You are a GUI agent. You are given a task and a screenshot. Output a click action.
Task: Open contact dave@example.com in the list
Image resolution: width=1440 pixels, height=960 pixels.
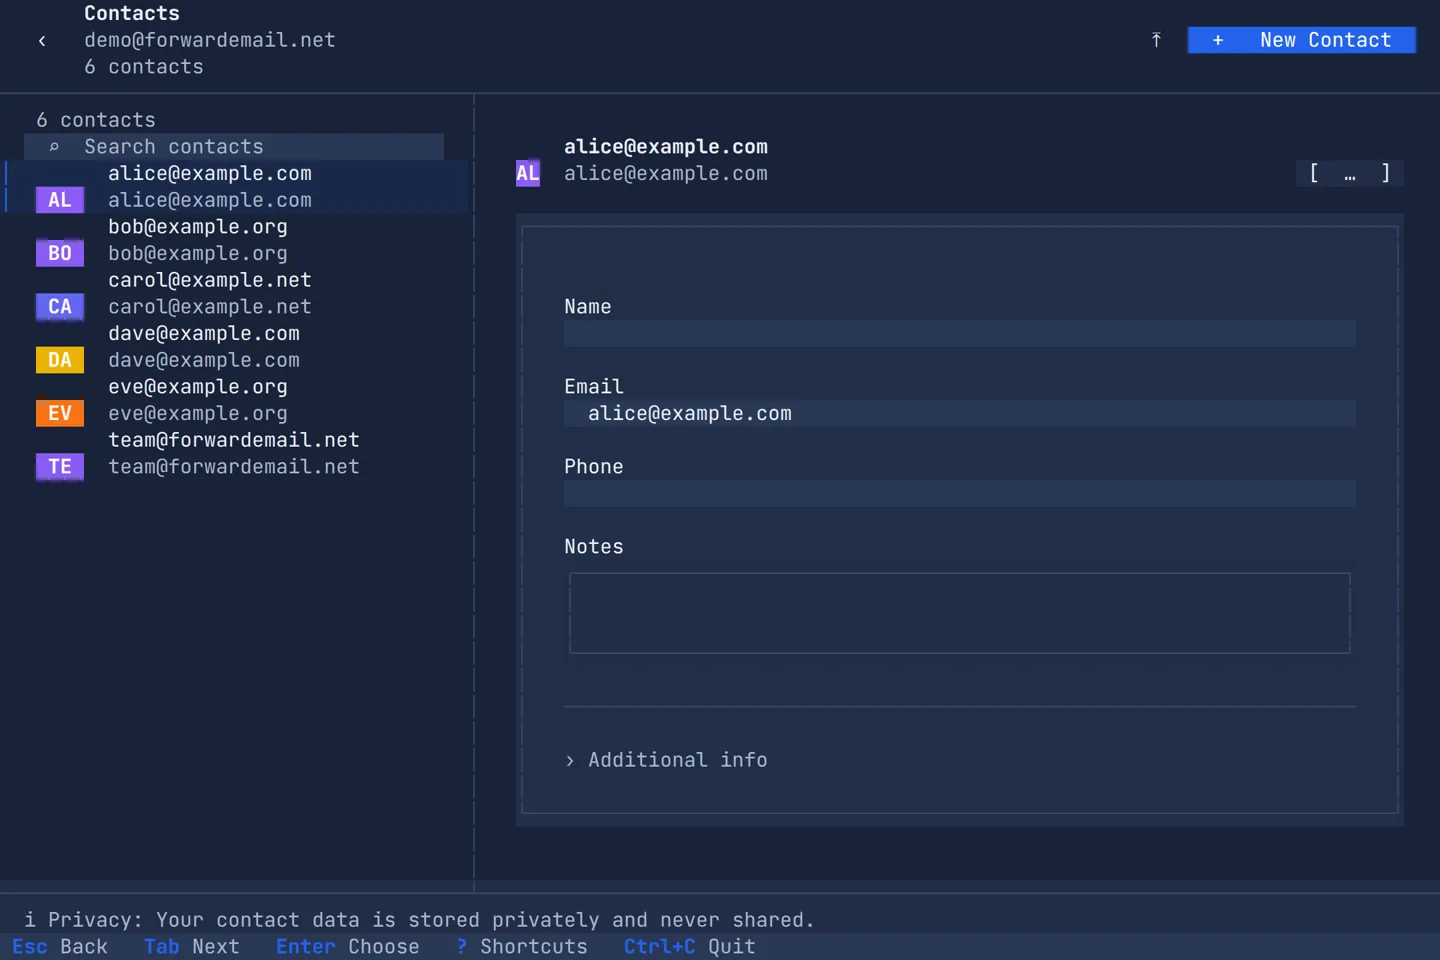pos(238,347)
